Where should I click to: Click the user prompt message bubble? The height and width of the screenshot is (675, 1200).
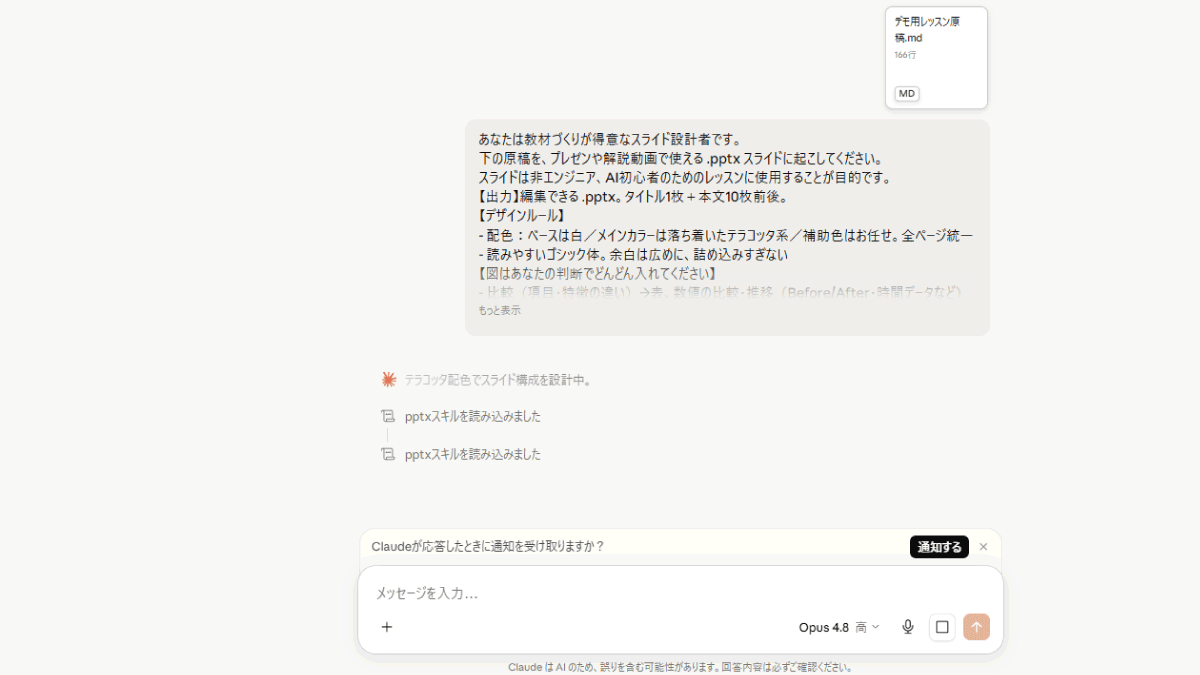tap(728, 228)
